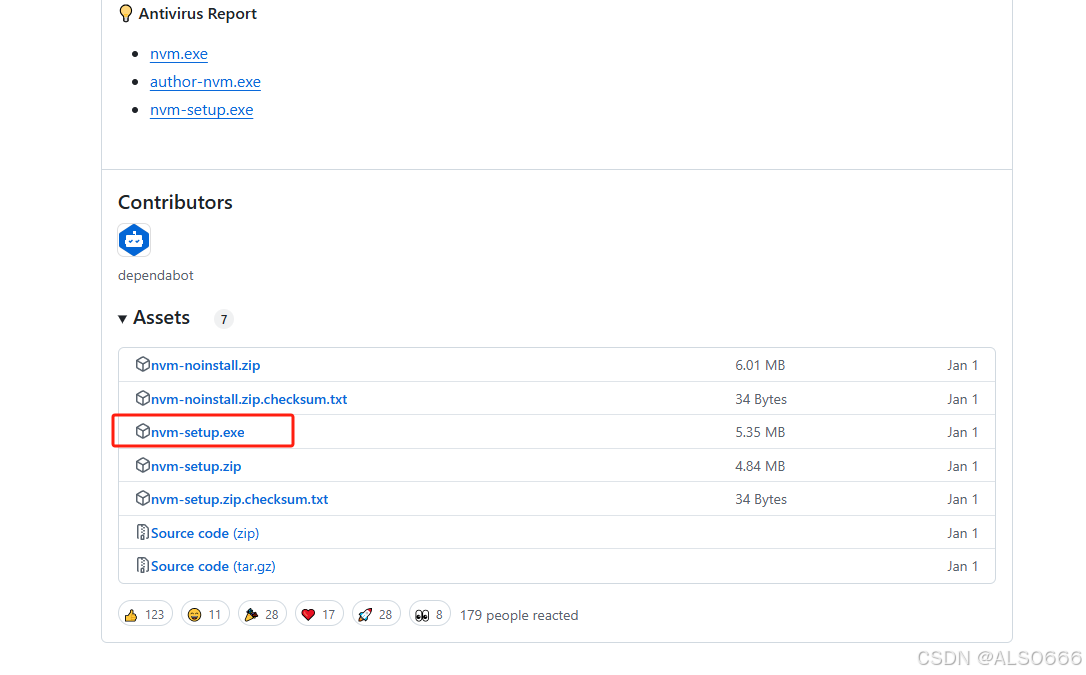Download Source code (zip)

click(x=205, y=534)
